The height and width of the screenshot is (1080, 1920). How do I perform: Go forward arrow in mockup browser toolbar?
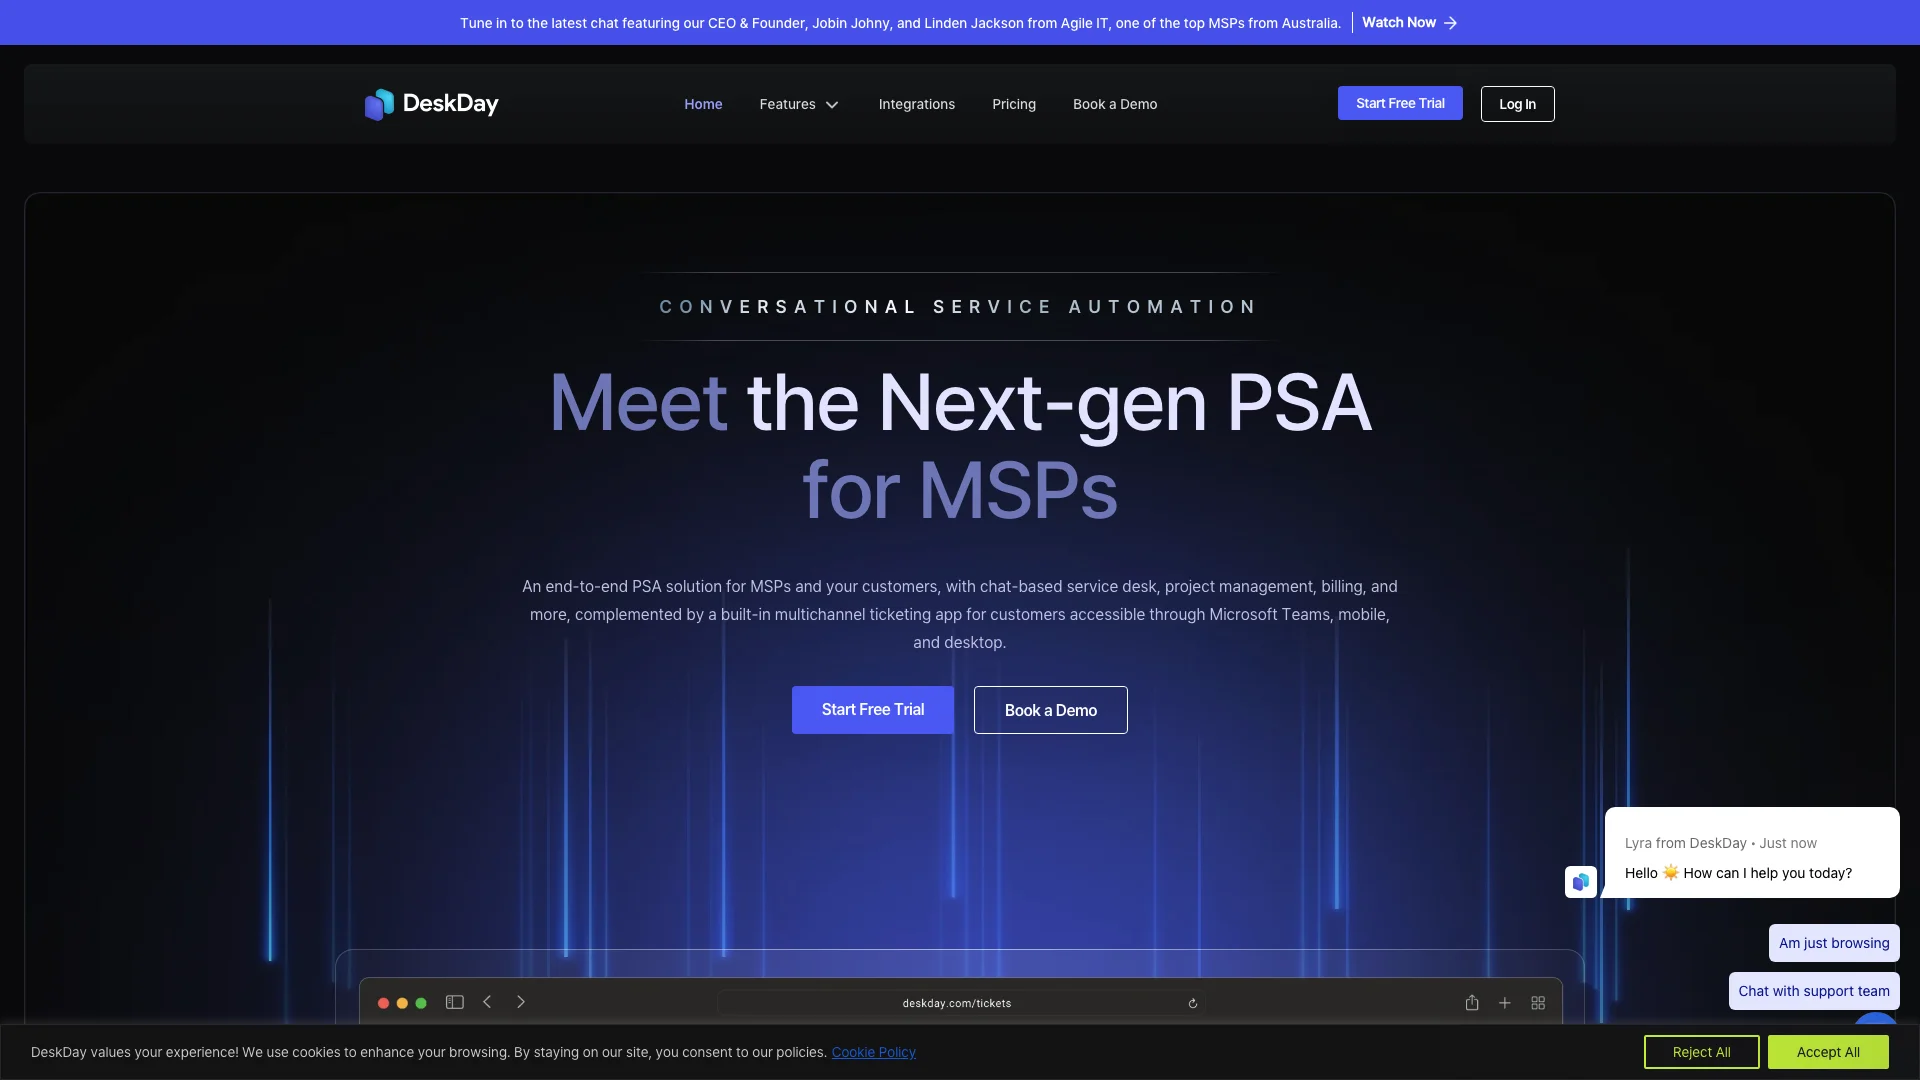pyautogui.click(x=521, y=1002)
